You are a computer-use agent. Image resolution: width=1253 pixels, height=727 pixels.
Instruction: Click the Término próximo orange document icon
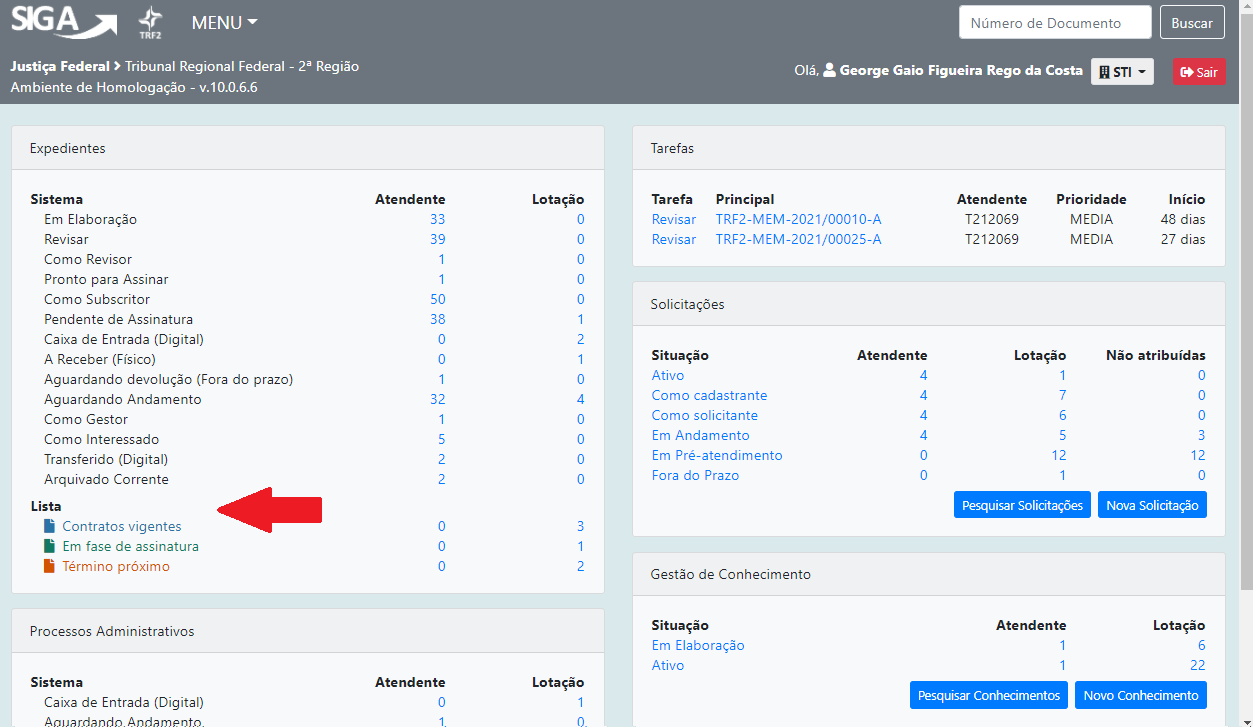50,566
